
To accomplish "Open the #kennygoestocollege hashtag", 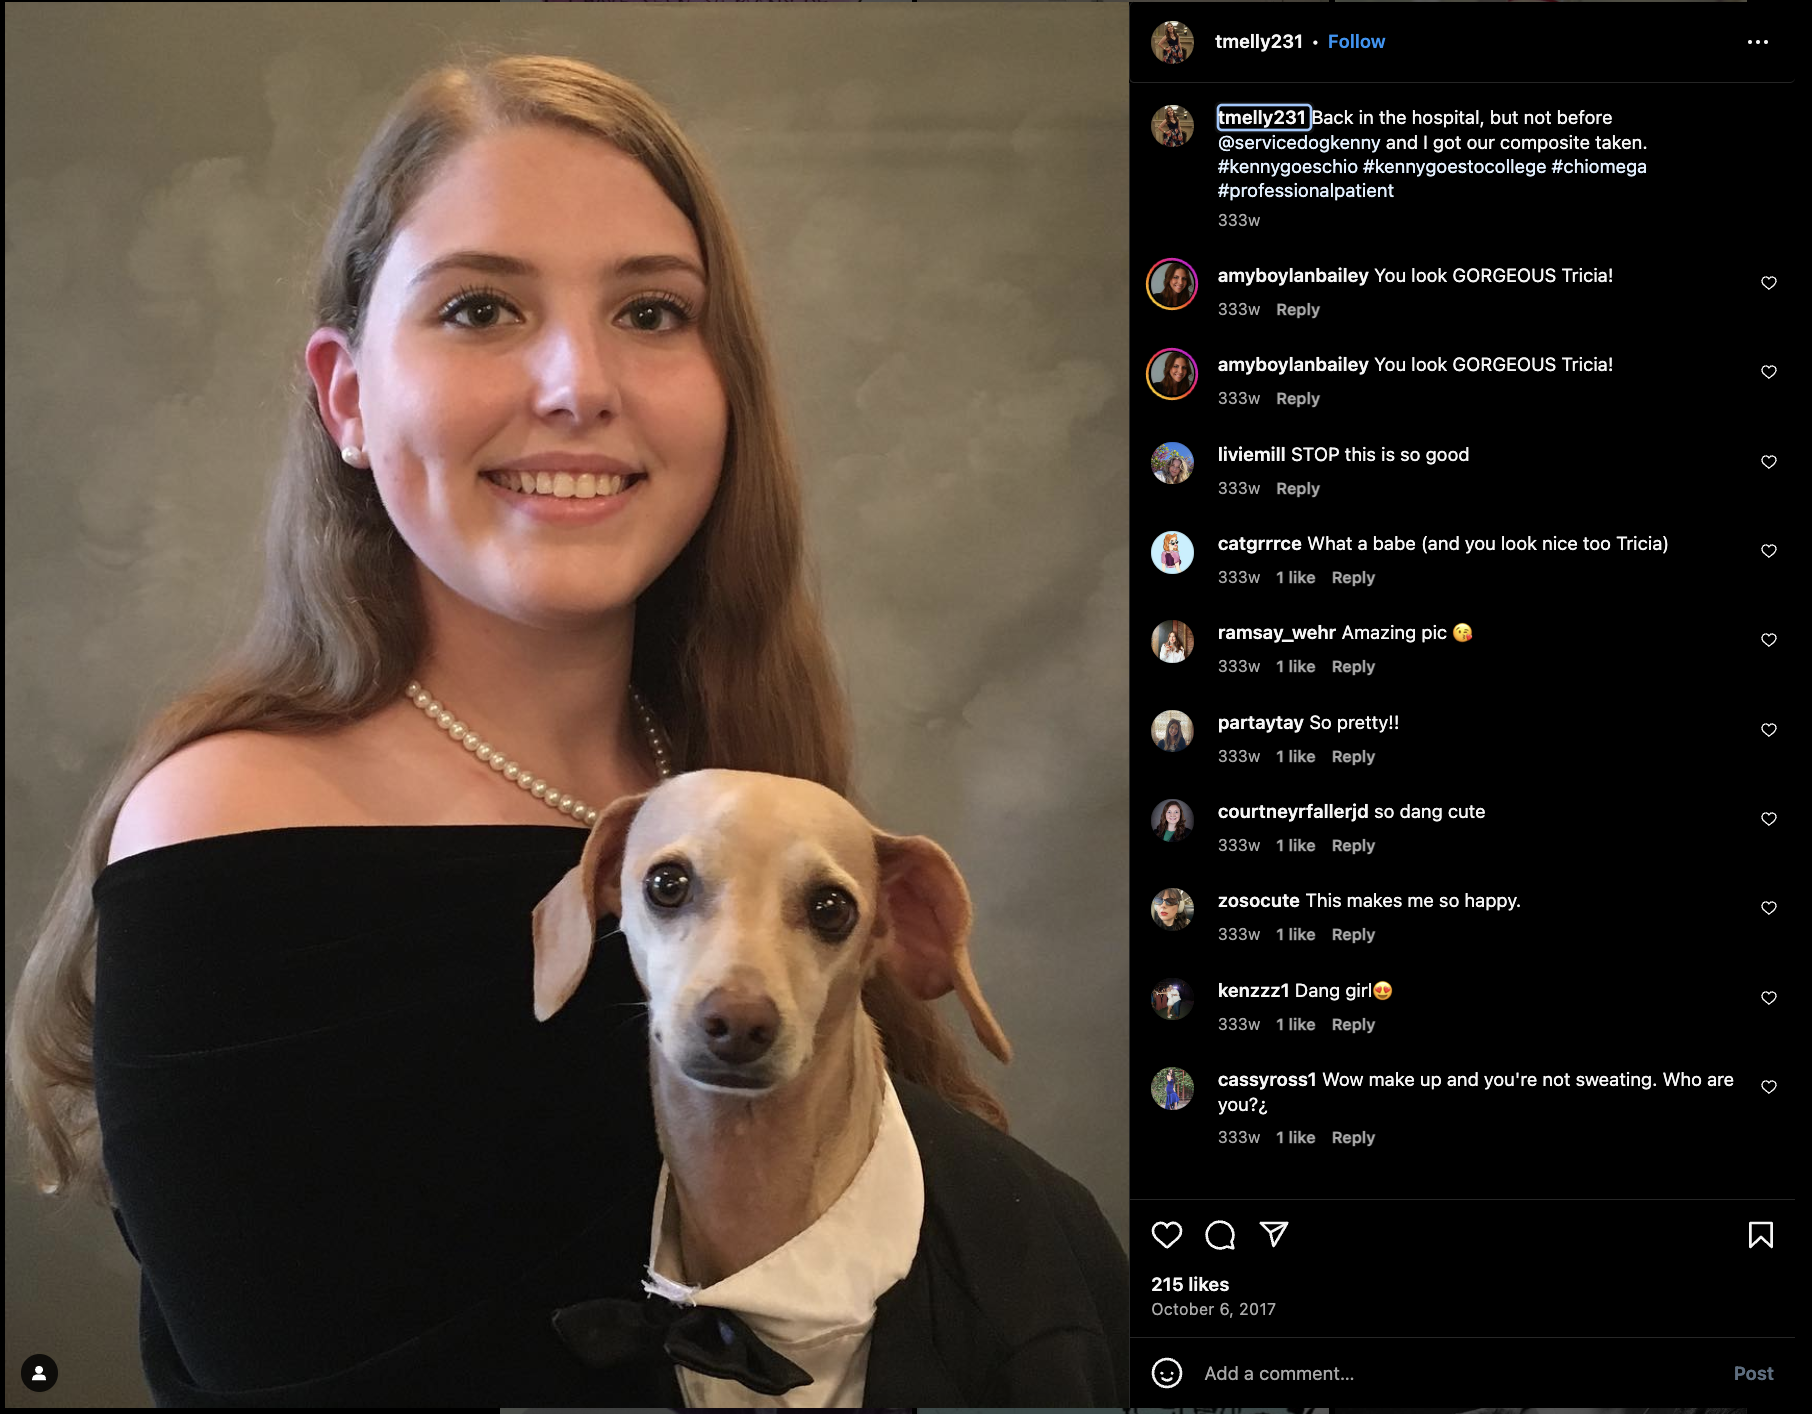I will pos(1454,166).
